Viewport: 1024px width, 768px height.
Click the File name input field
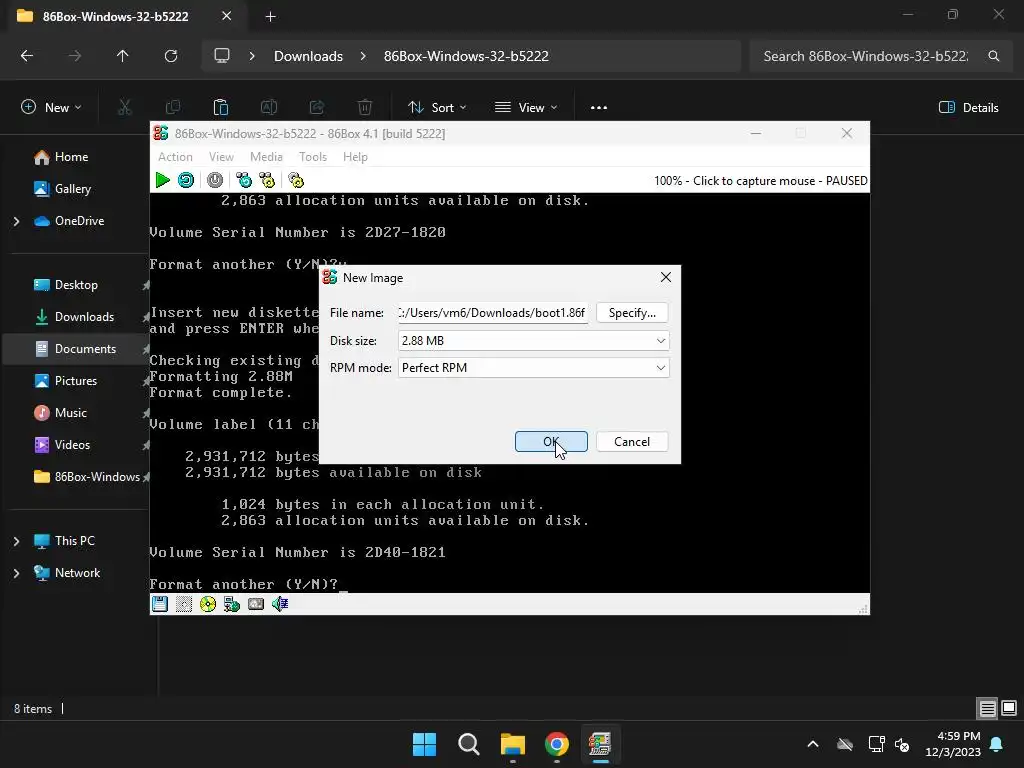pos(493,313)
